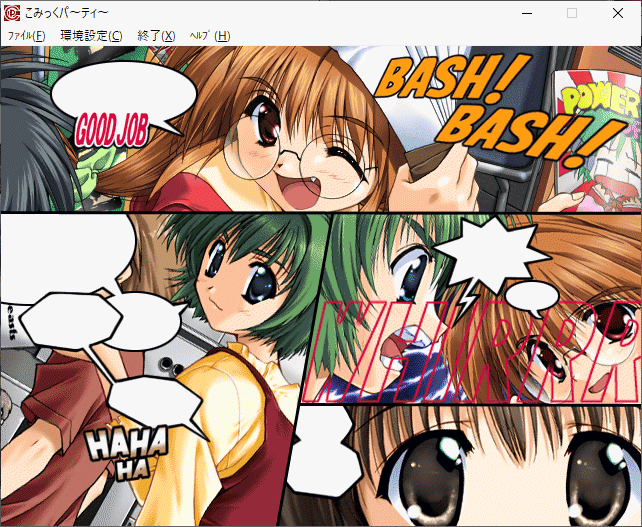Open the ヘルプ(H) menu

(210, 36)
